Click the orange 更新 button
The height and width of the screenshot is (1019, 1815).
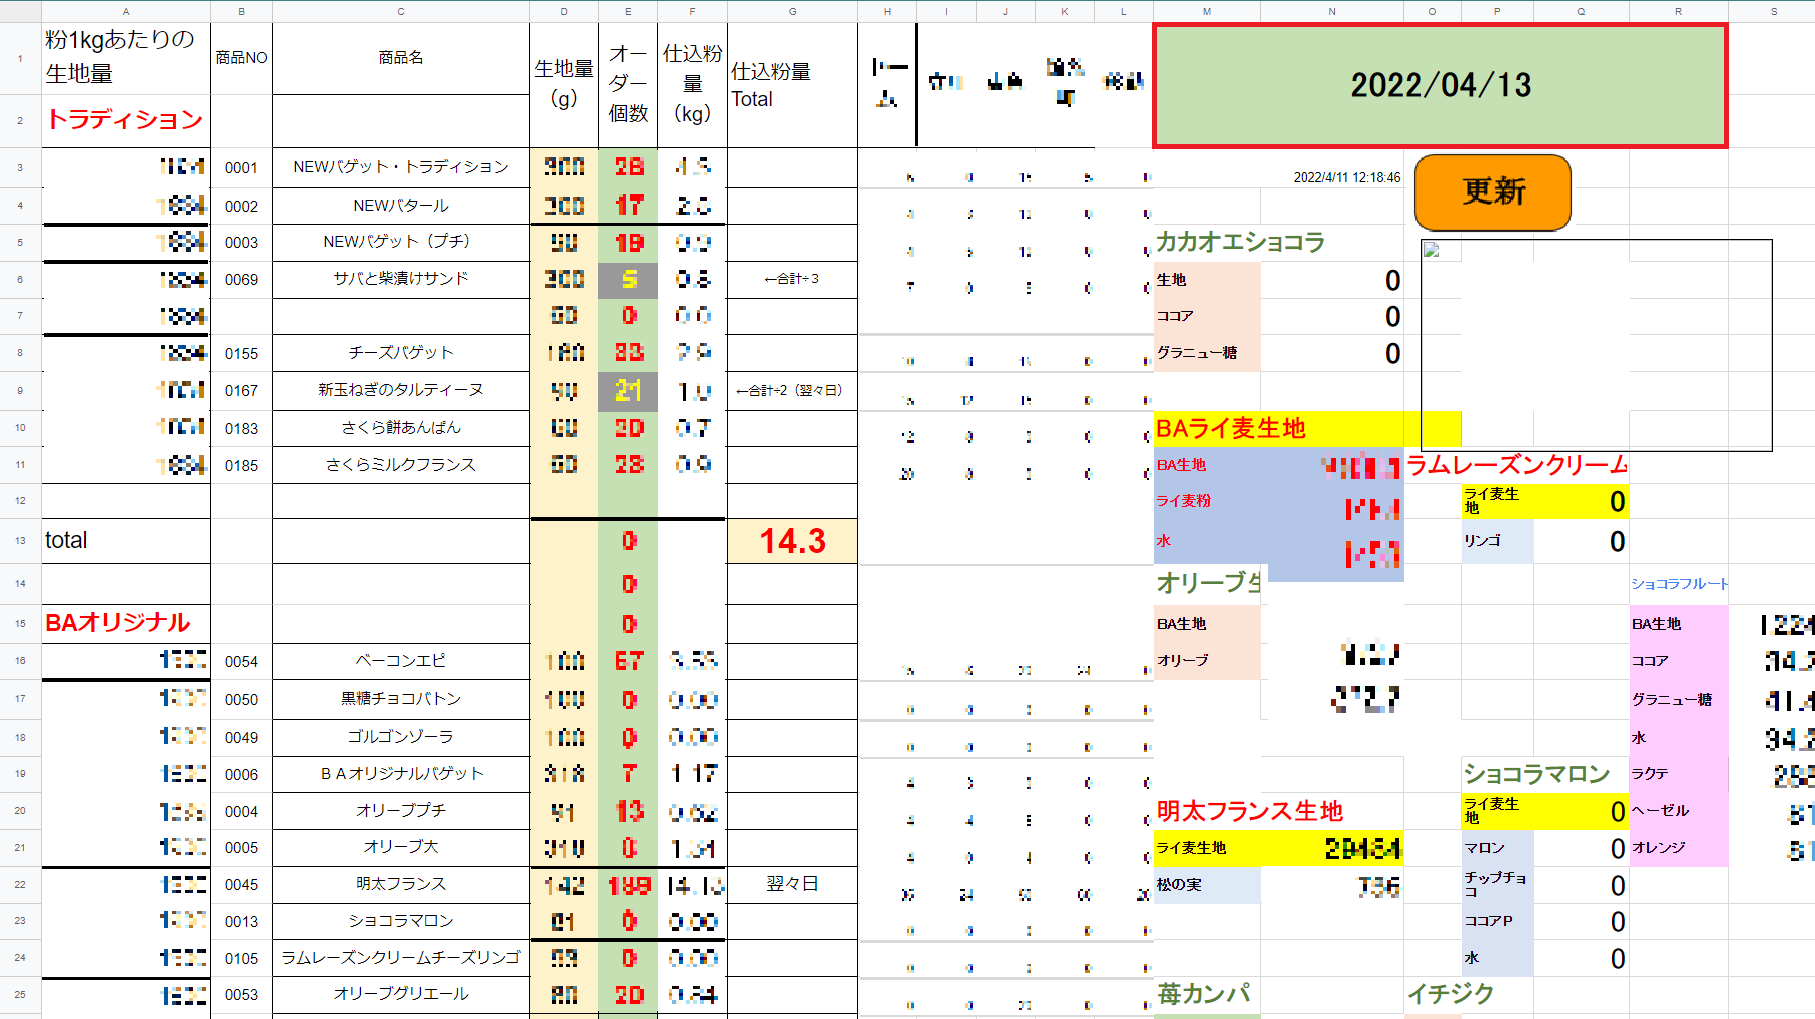point(1492,192)
